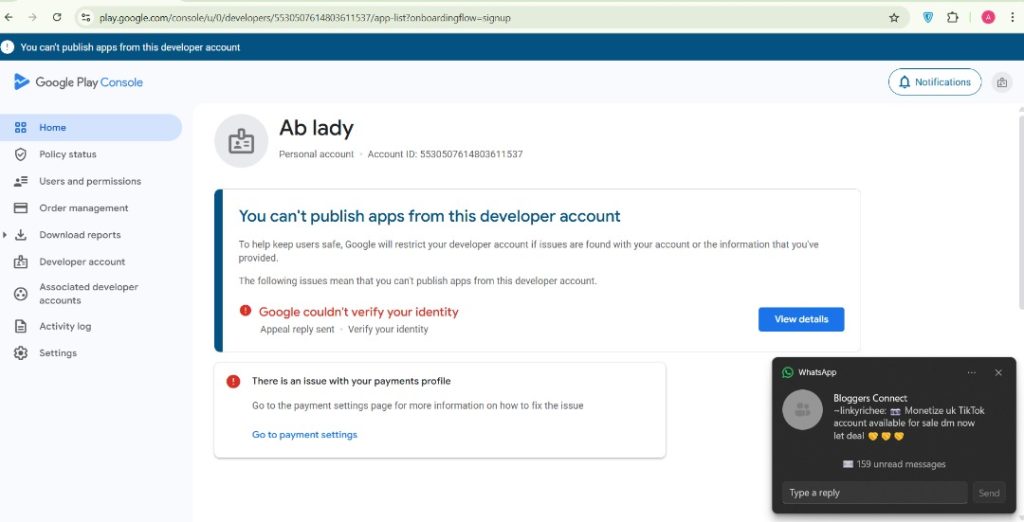
Task: Click the Associated developer accounts icon
Action: coord(20,293)
